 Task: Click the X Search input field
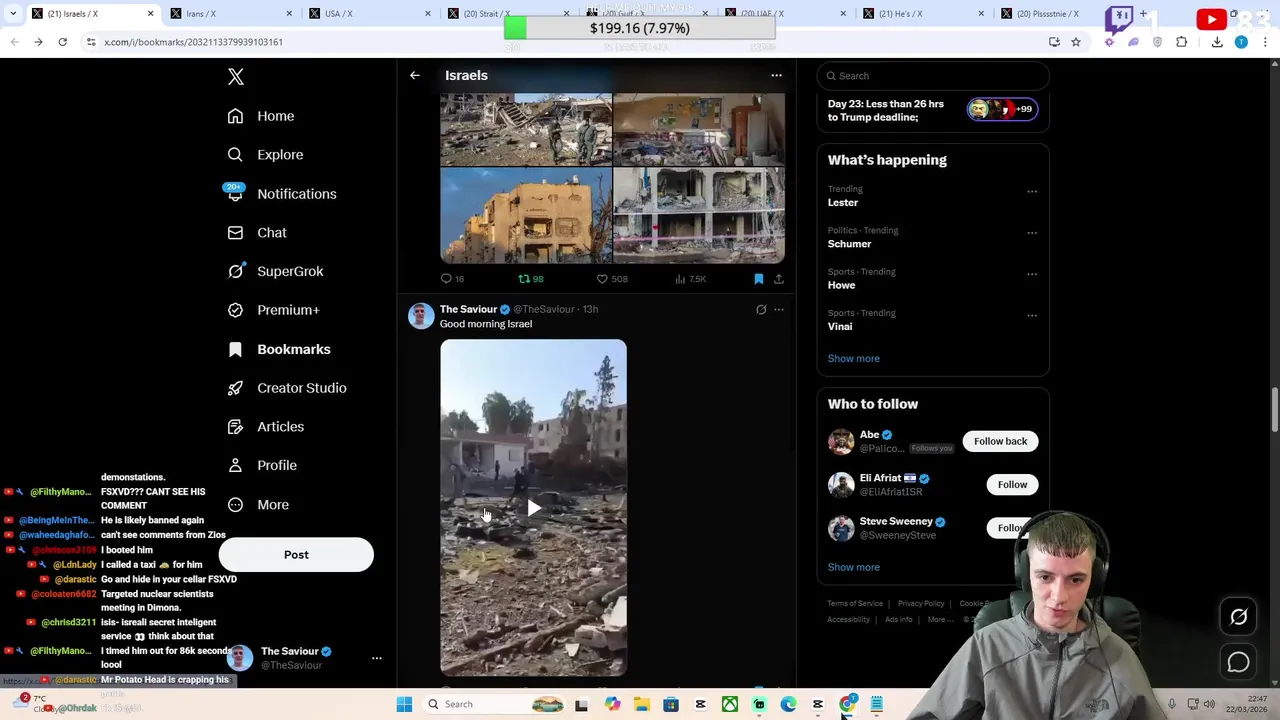point(933,76)
